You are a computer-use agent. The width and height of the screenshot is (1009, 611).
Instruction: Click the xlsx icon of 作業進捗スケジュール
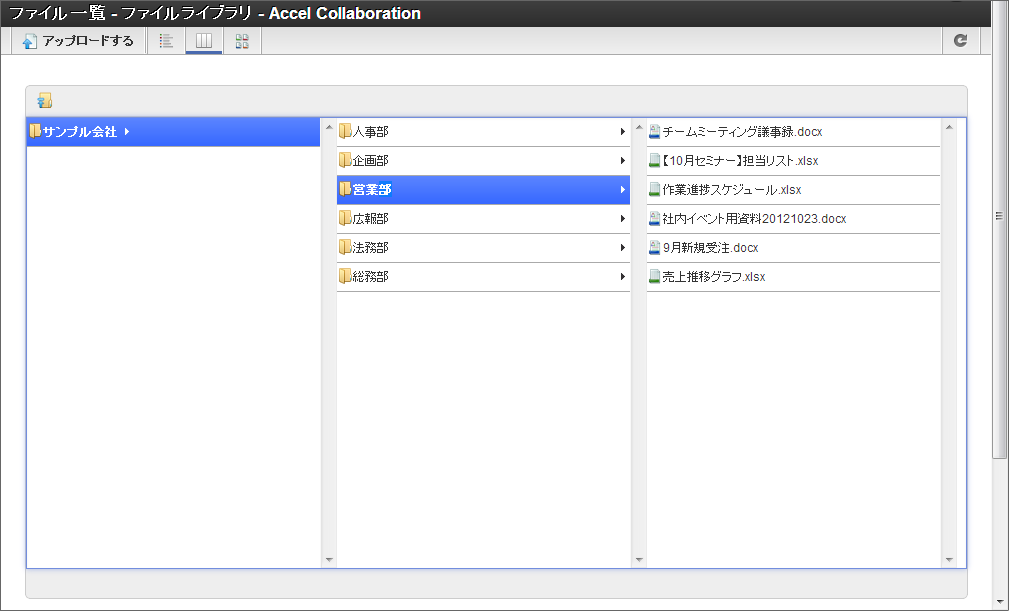click(x=654, y=190)
